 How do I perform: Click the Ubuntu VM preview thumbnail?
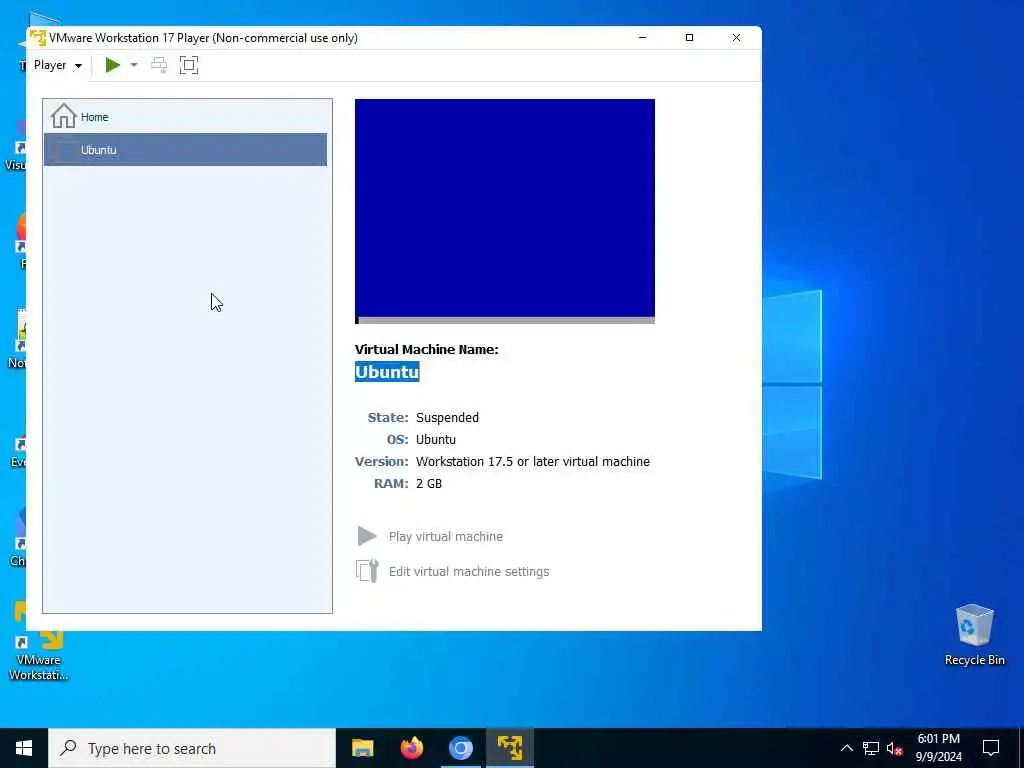505,211
